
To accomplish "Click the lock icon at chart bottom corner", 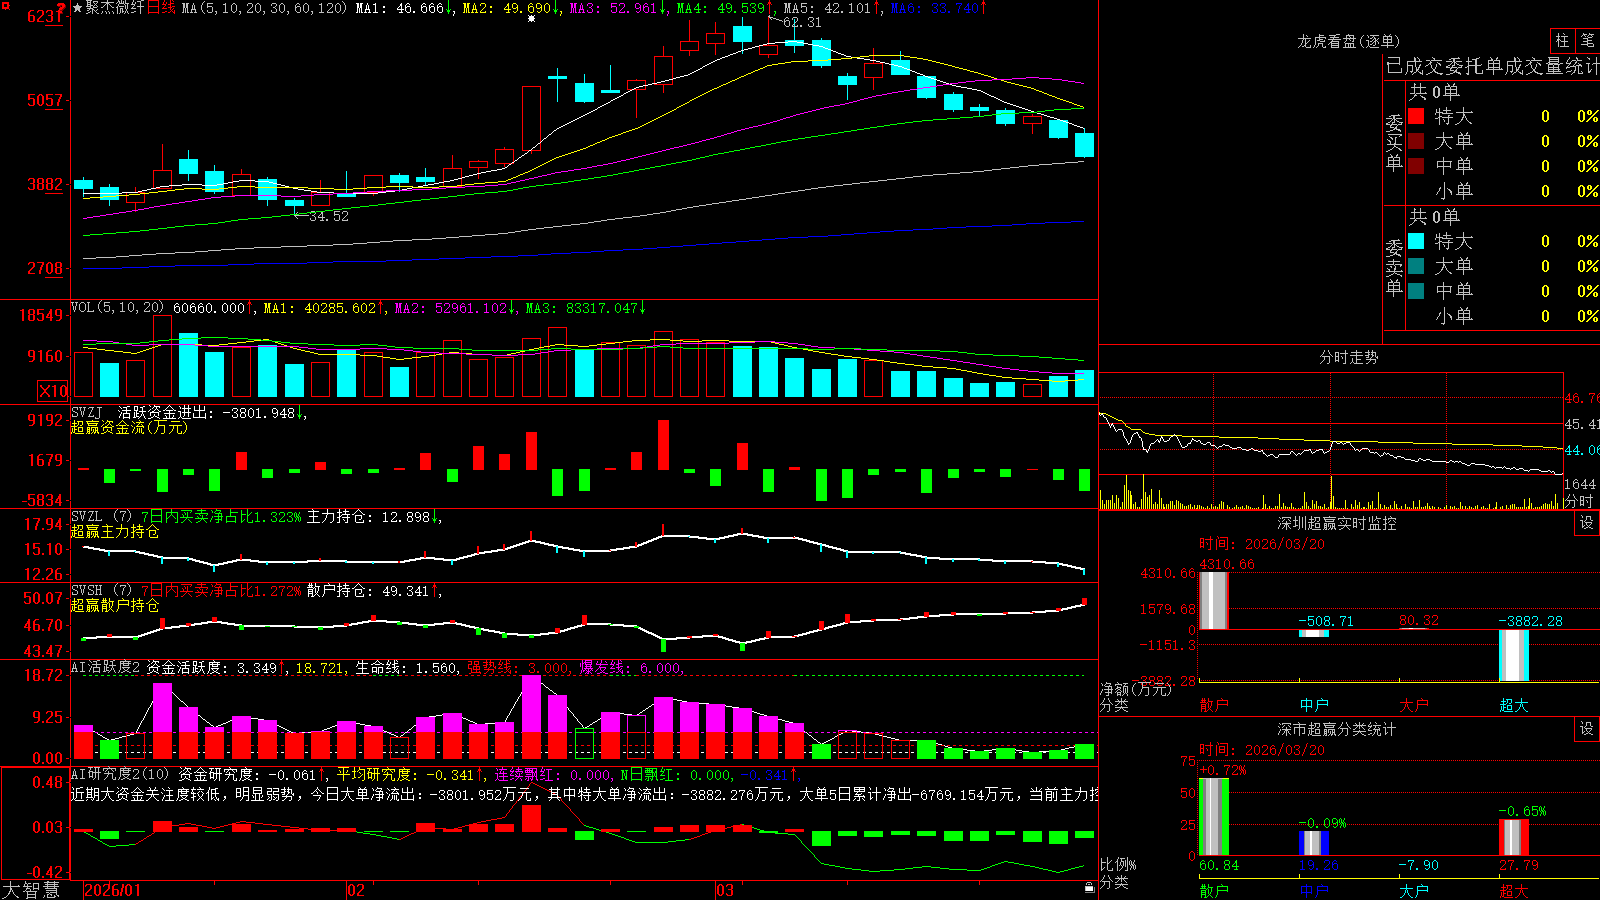I will coord(1090,887).
